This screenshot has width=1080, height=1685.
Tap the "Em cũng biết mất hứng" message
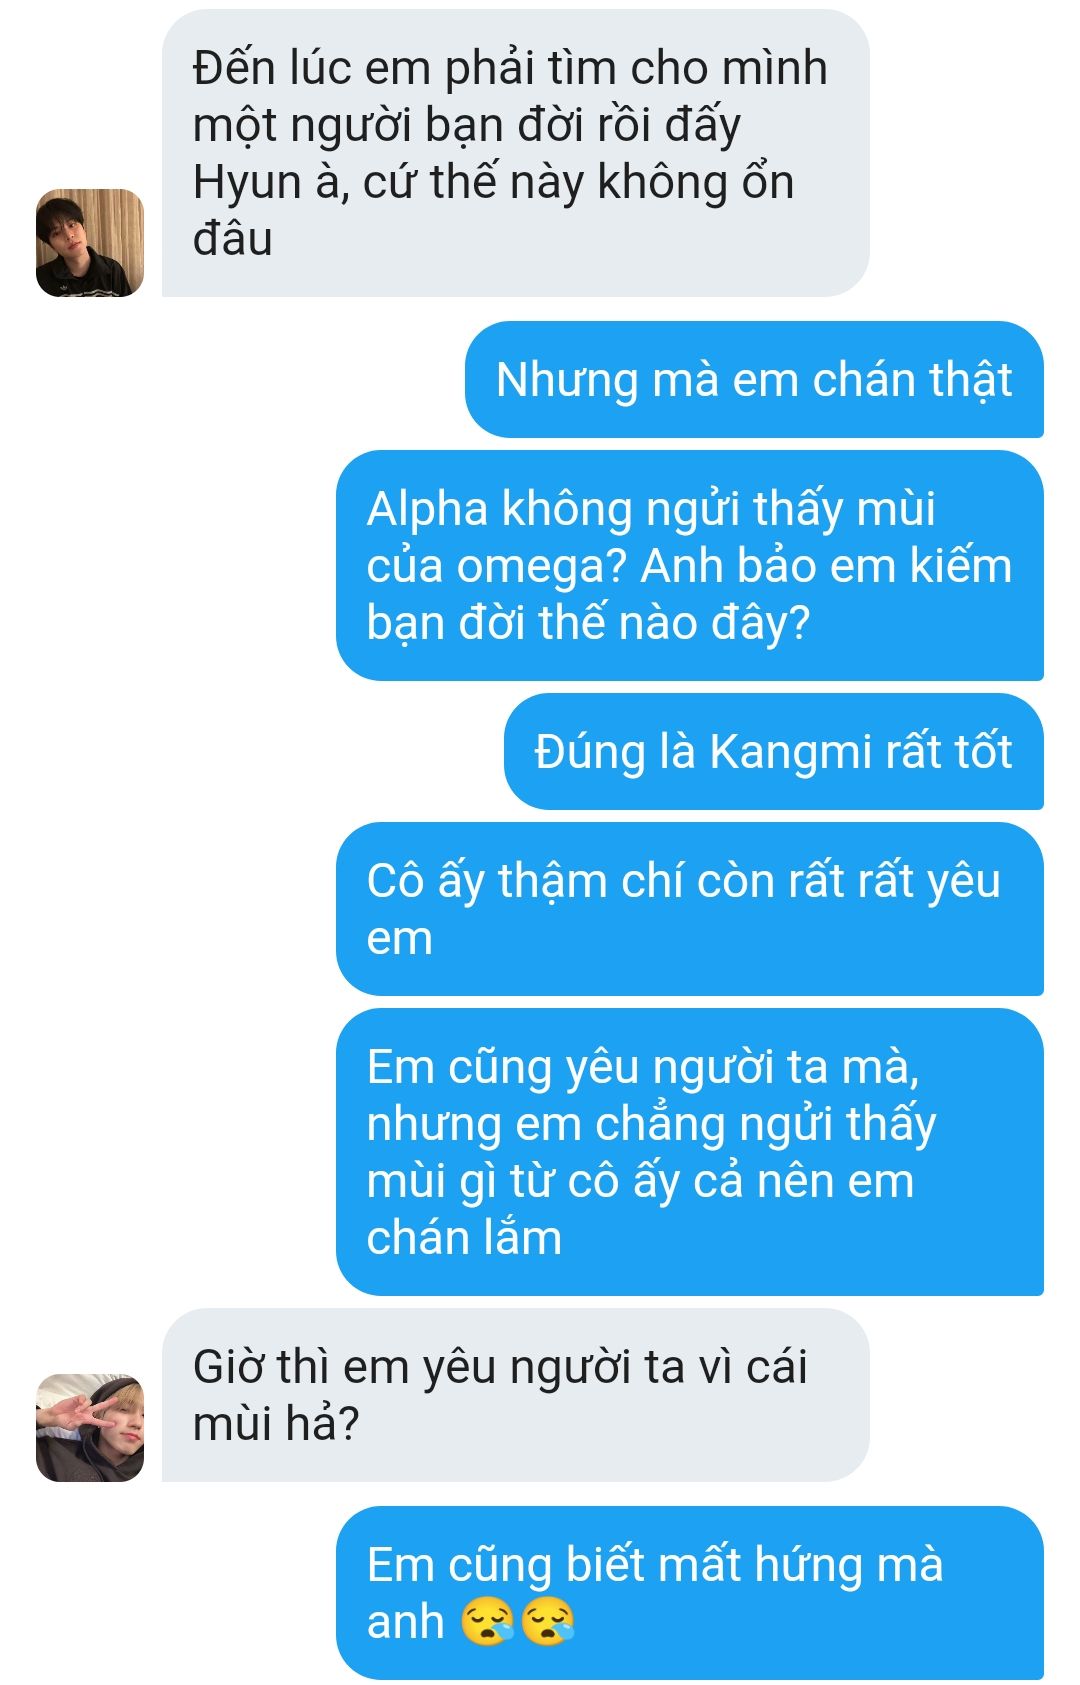[690, 1593]
